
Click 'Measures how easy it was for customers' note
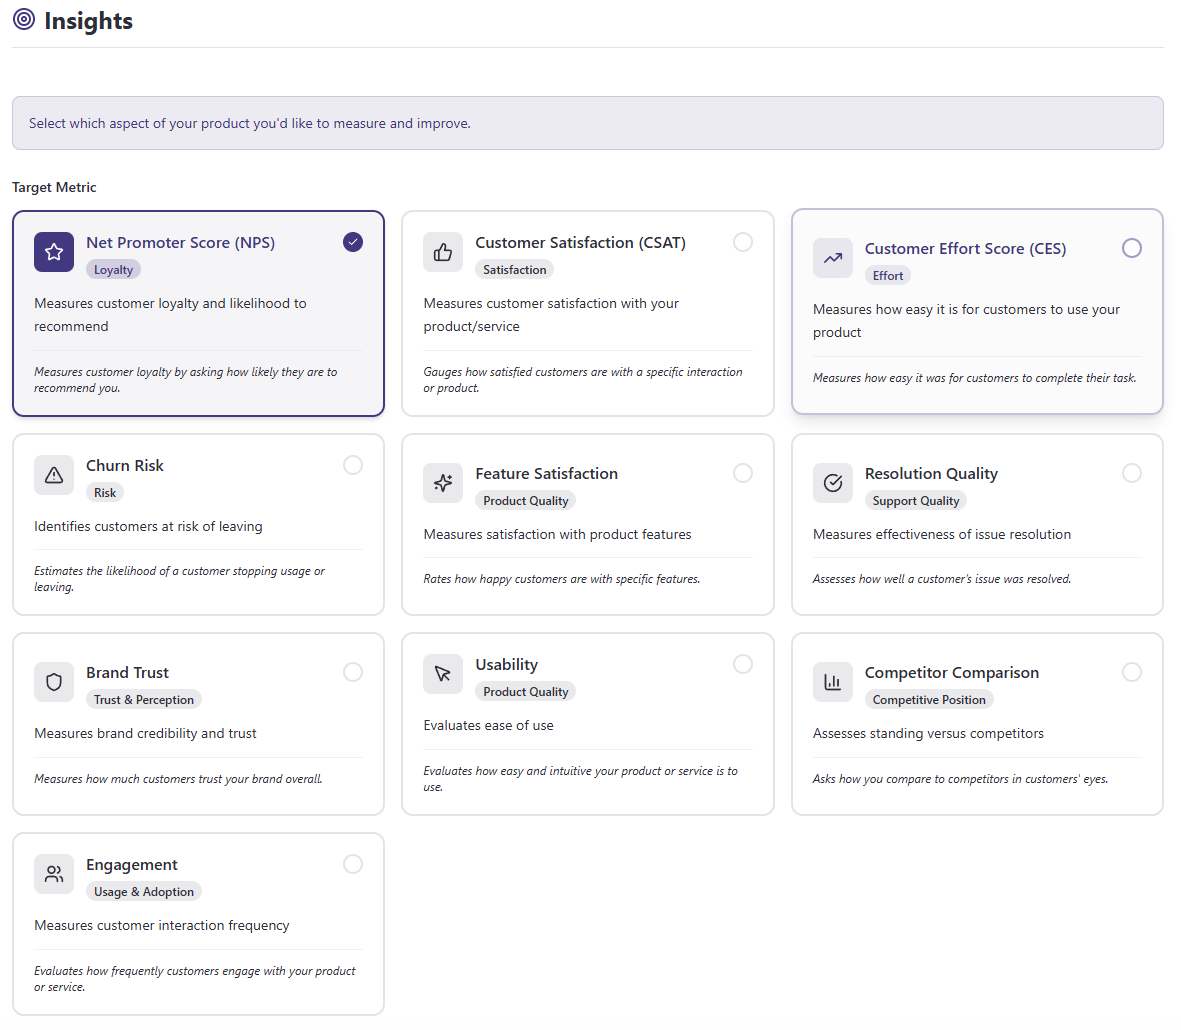[x=974, y=378]
